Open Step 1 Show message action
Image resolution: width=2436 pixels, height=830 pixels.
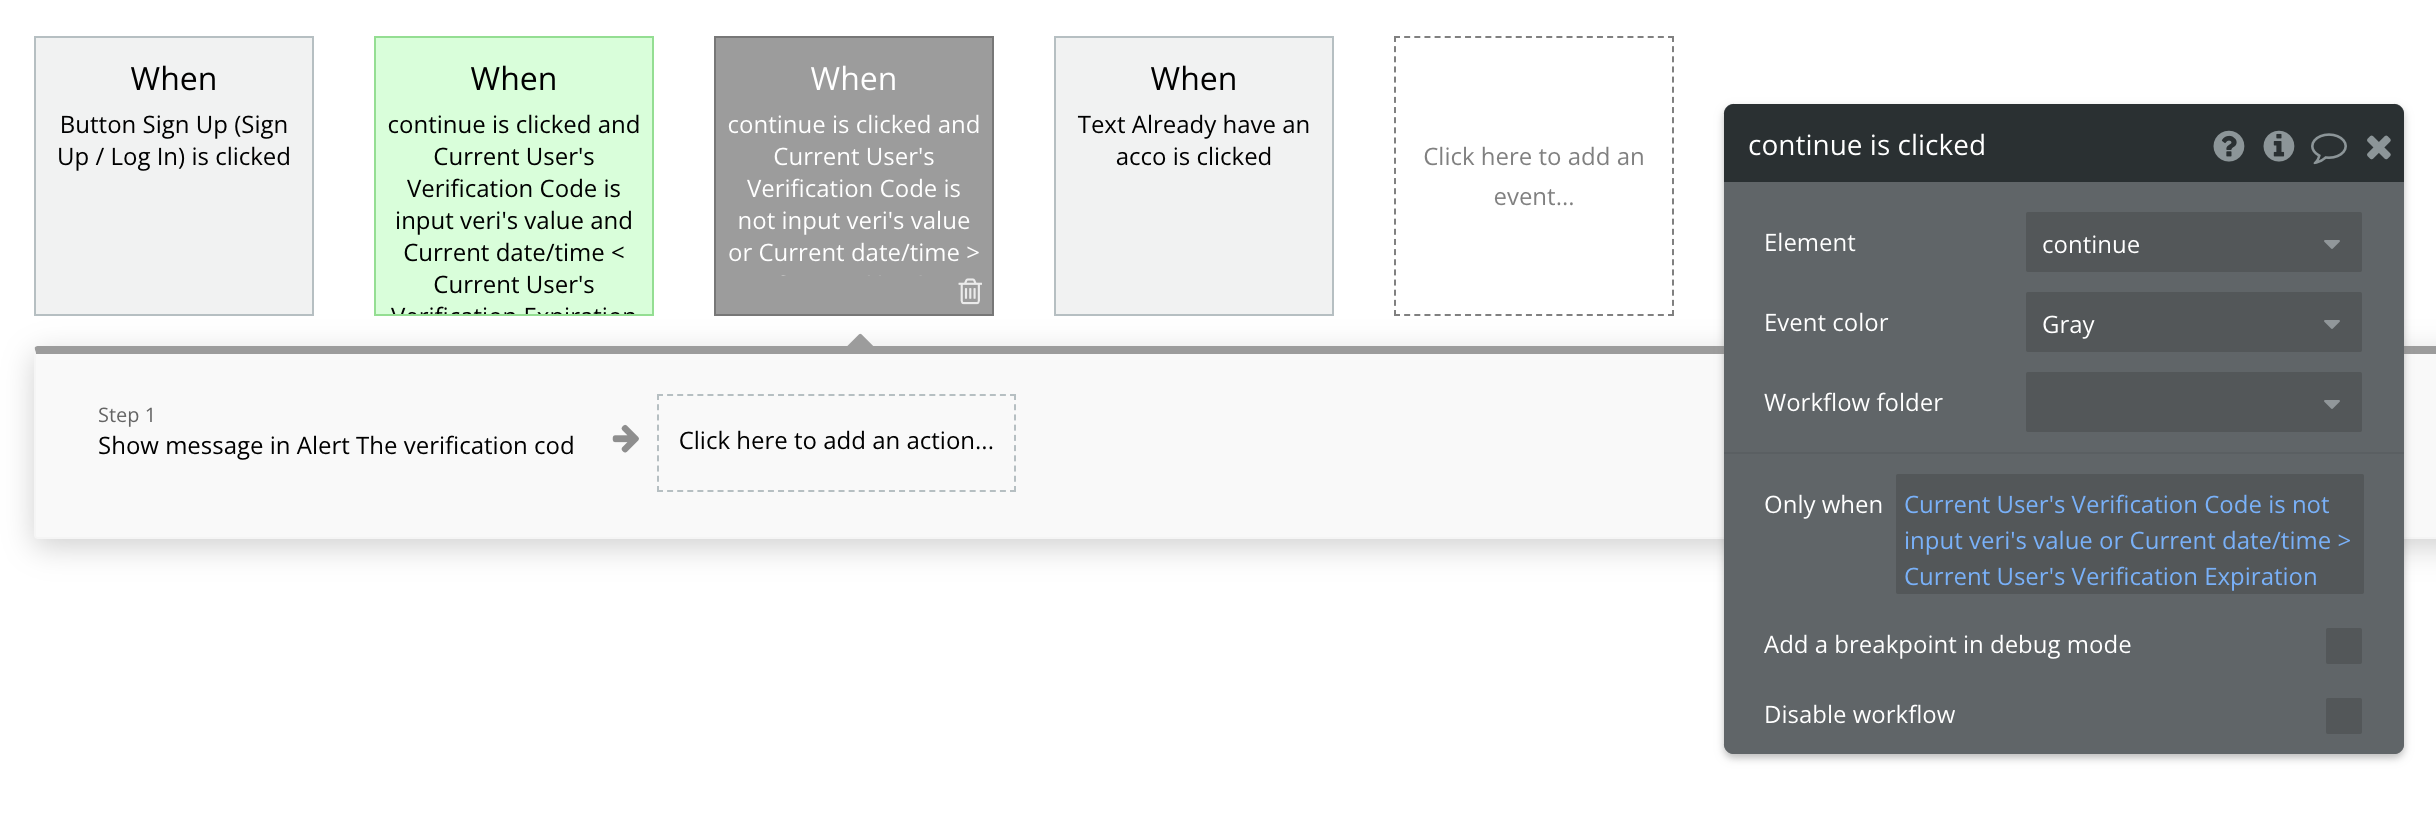pos(335,434)
